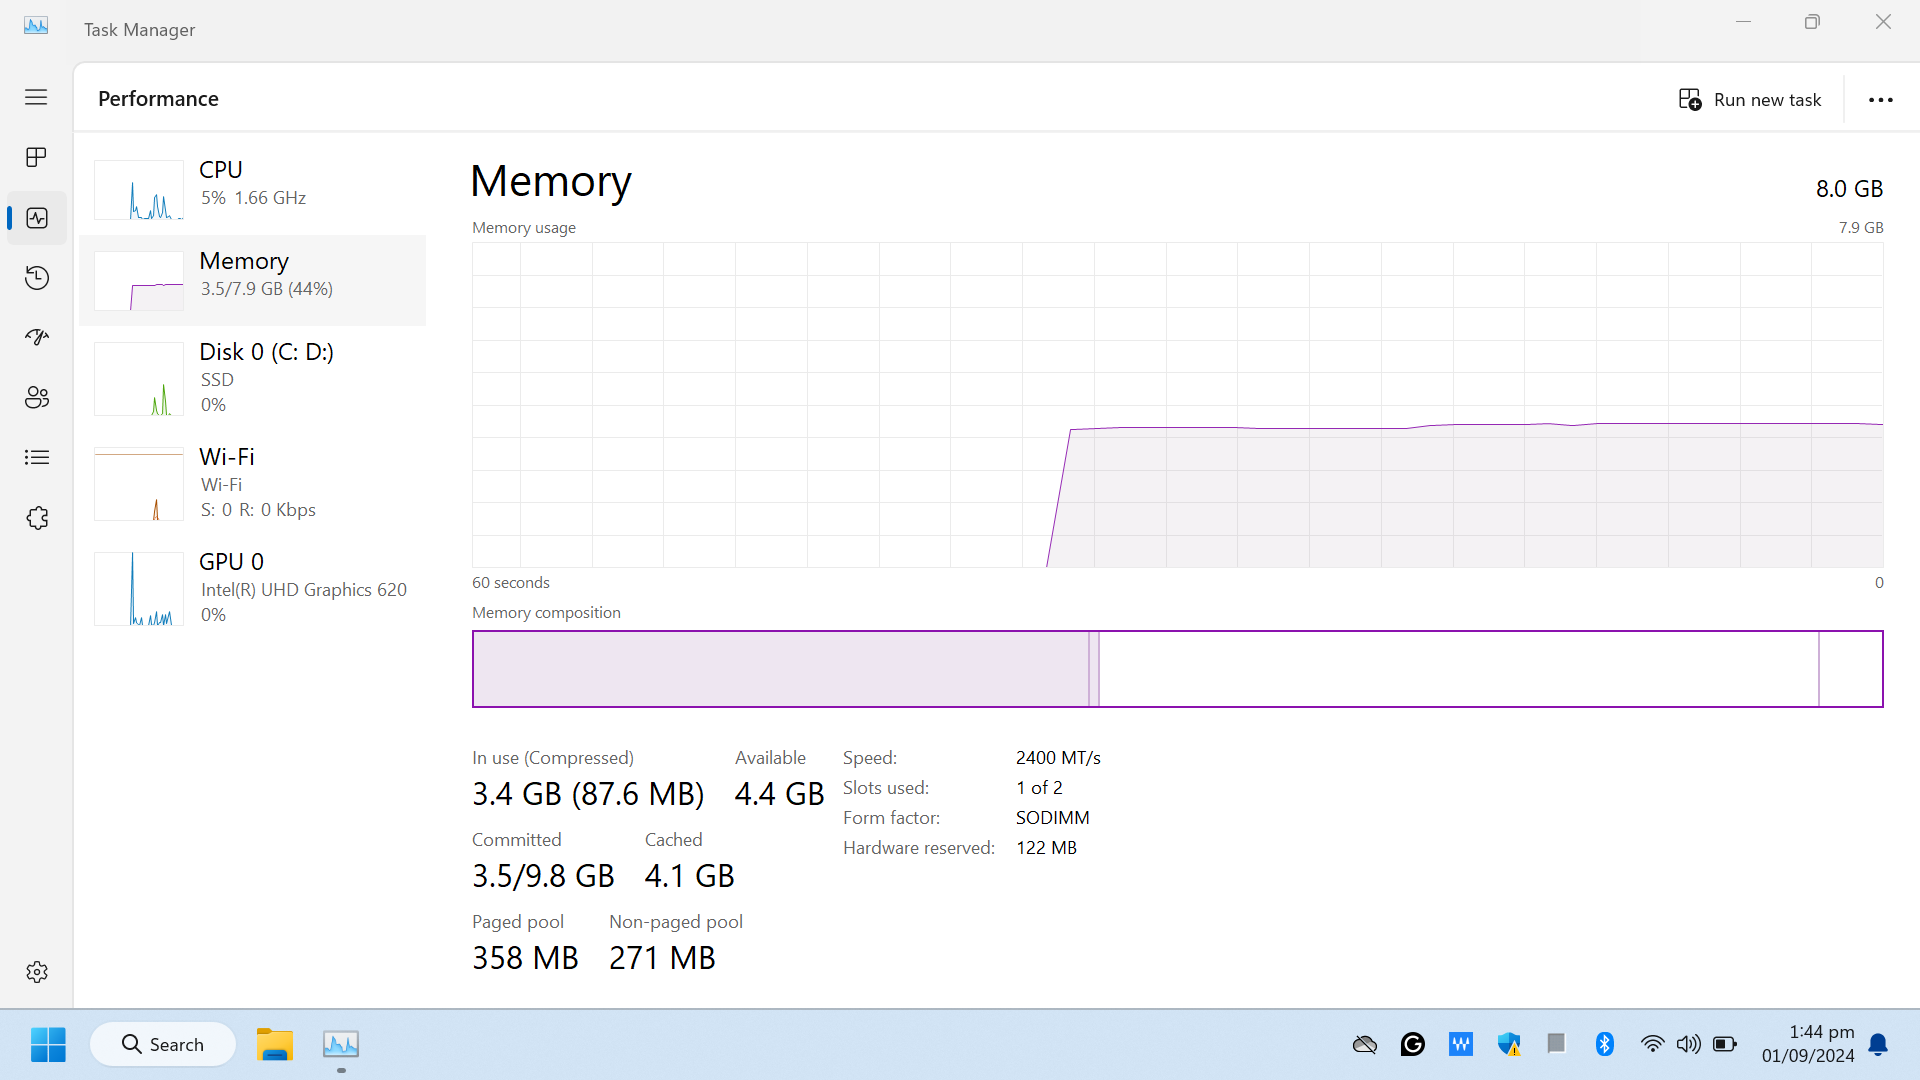Screen dimensions: 1920x1080
Task: Click the 4.1 GB cached value
Action: 690,876
